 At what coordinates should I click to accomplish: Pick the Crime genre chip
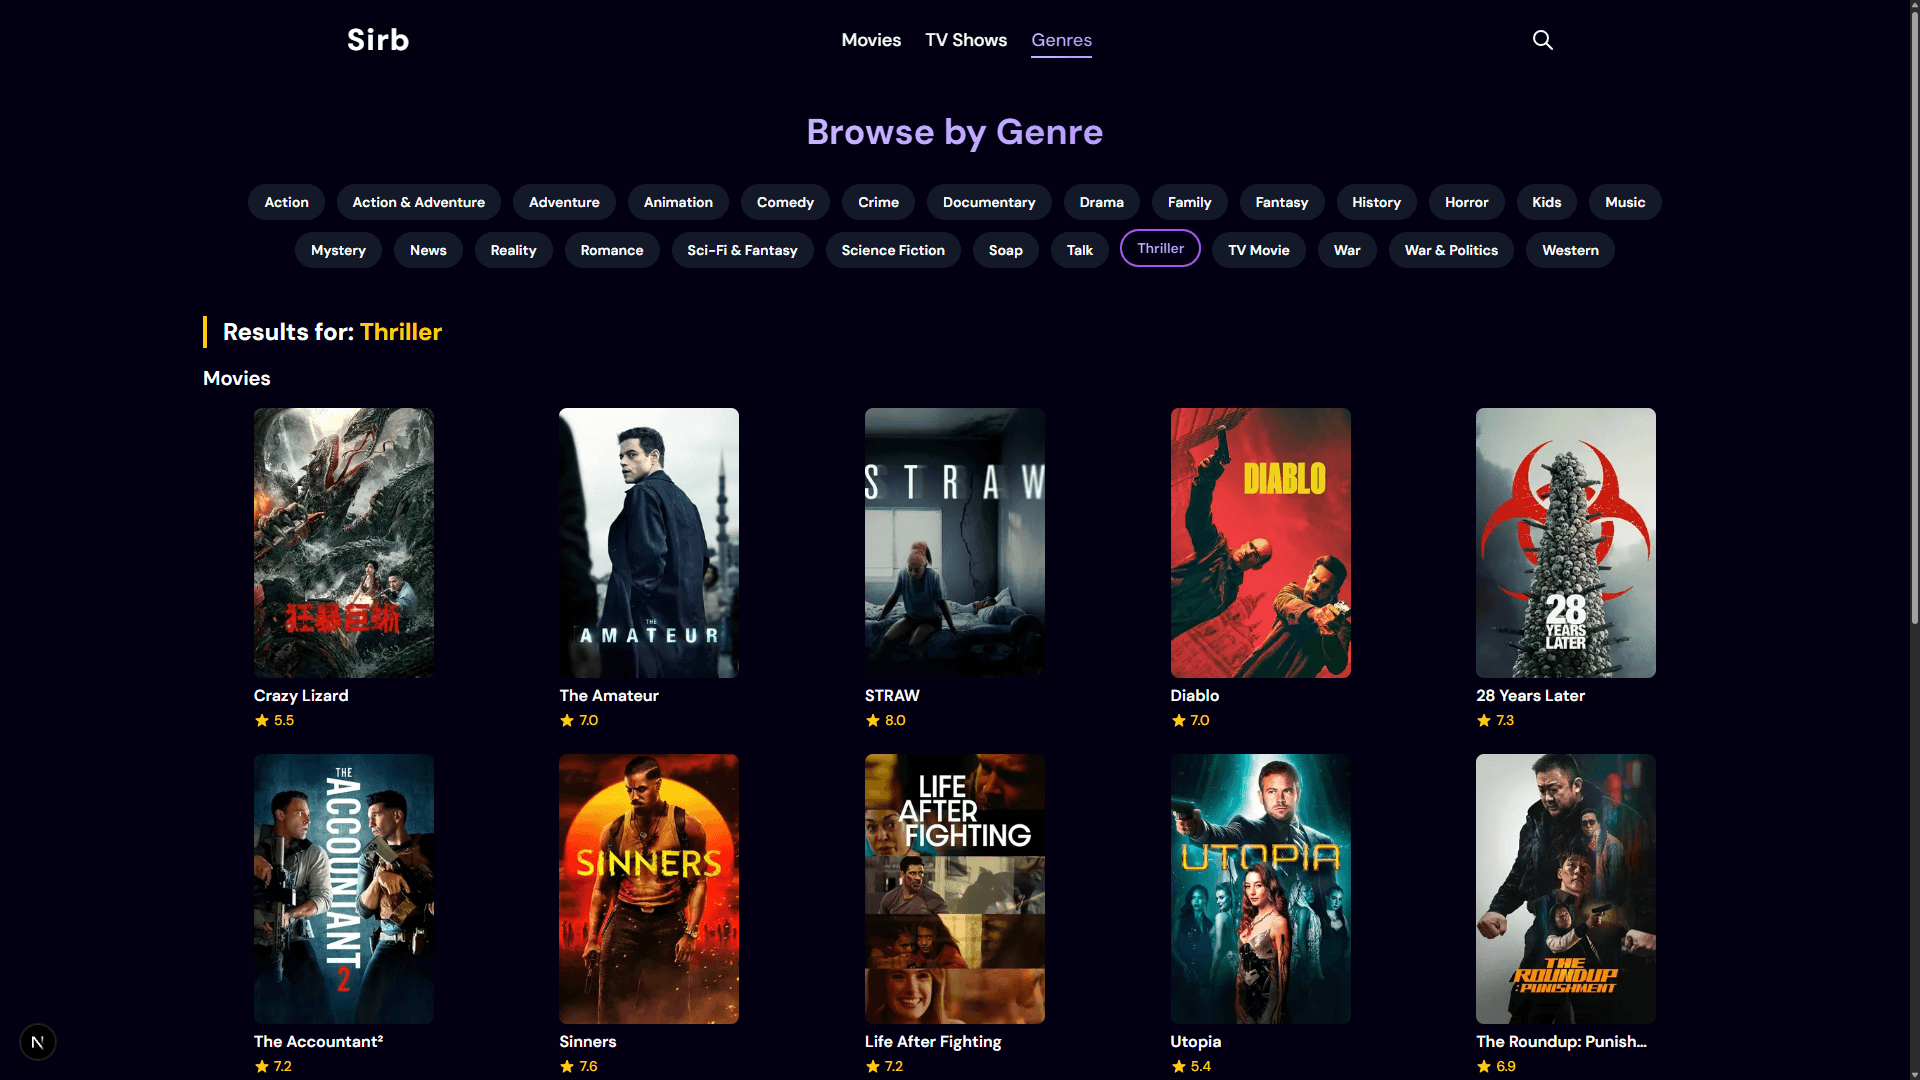coord(878,202)
